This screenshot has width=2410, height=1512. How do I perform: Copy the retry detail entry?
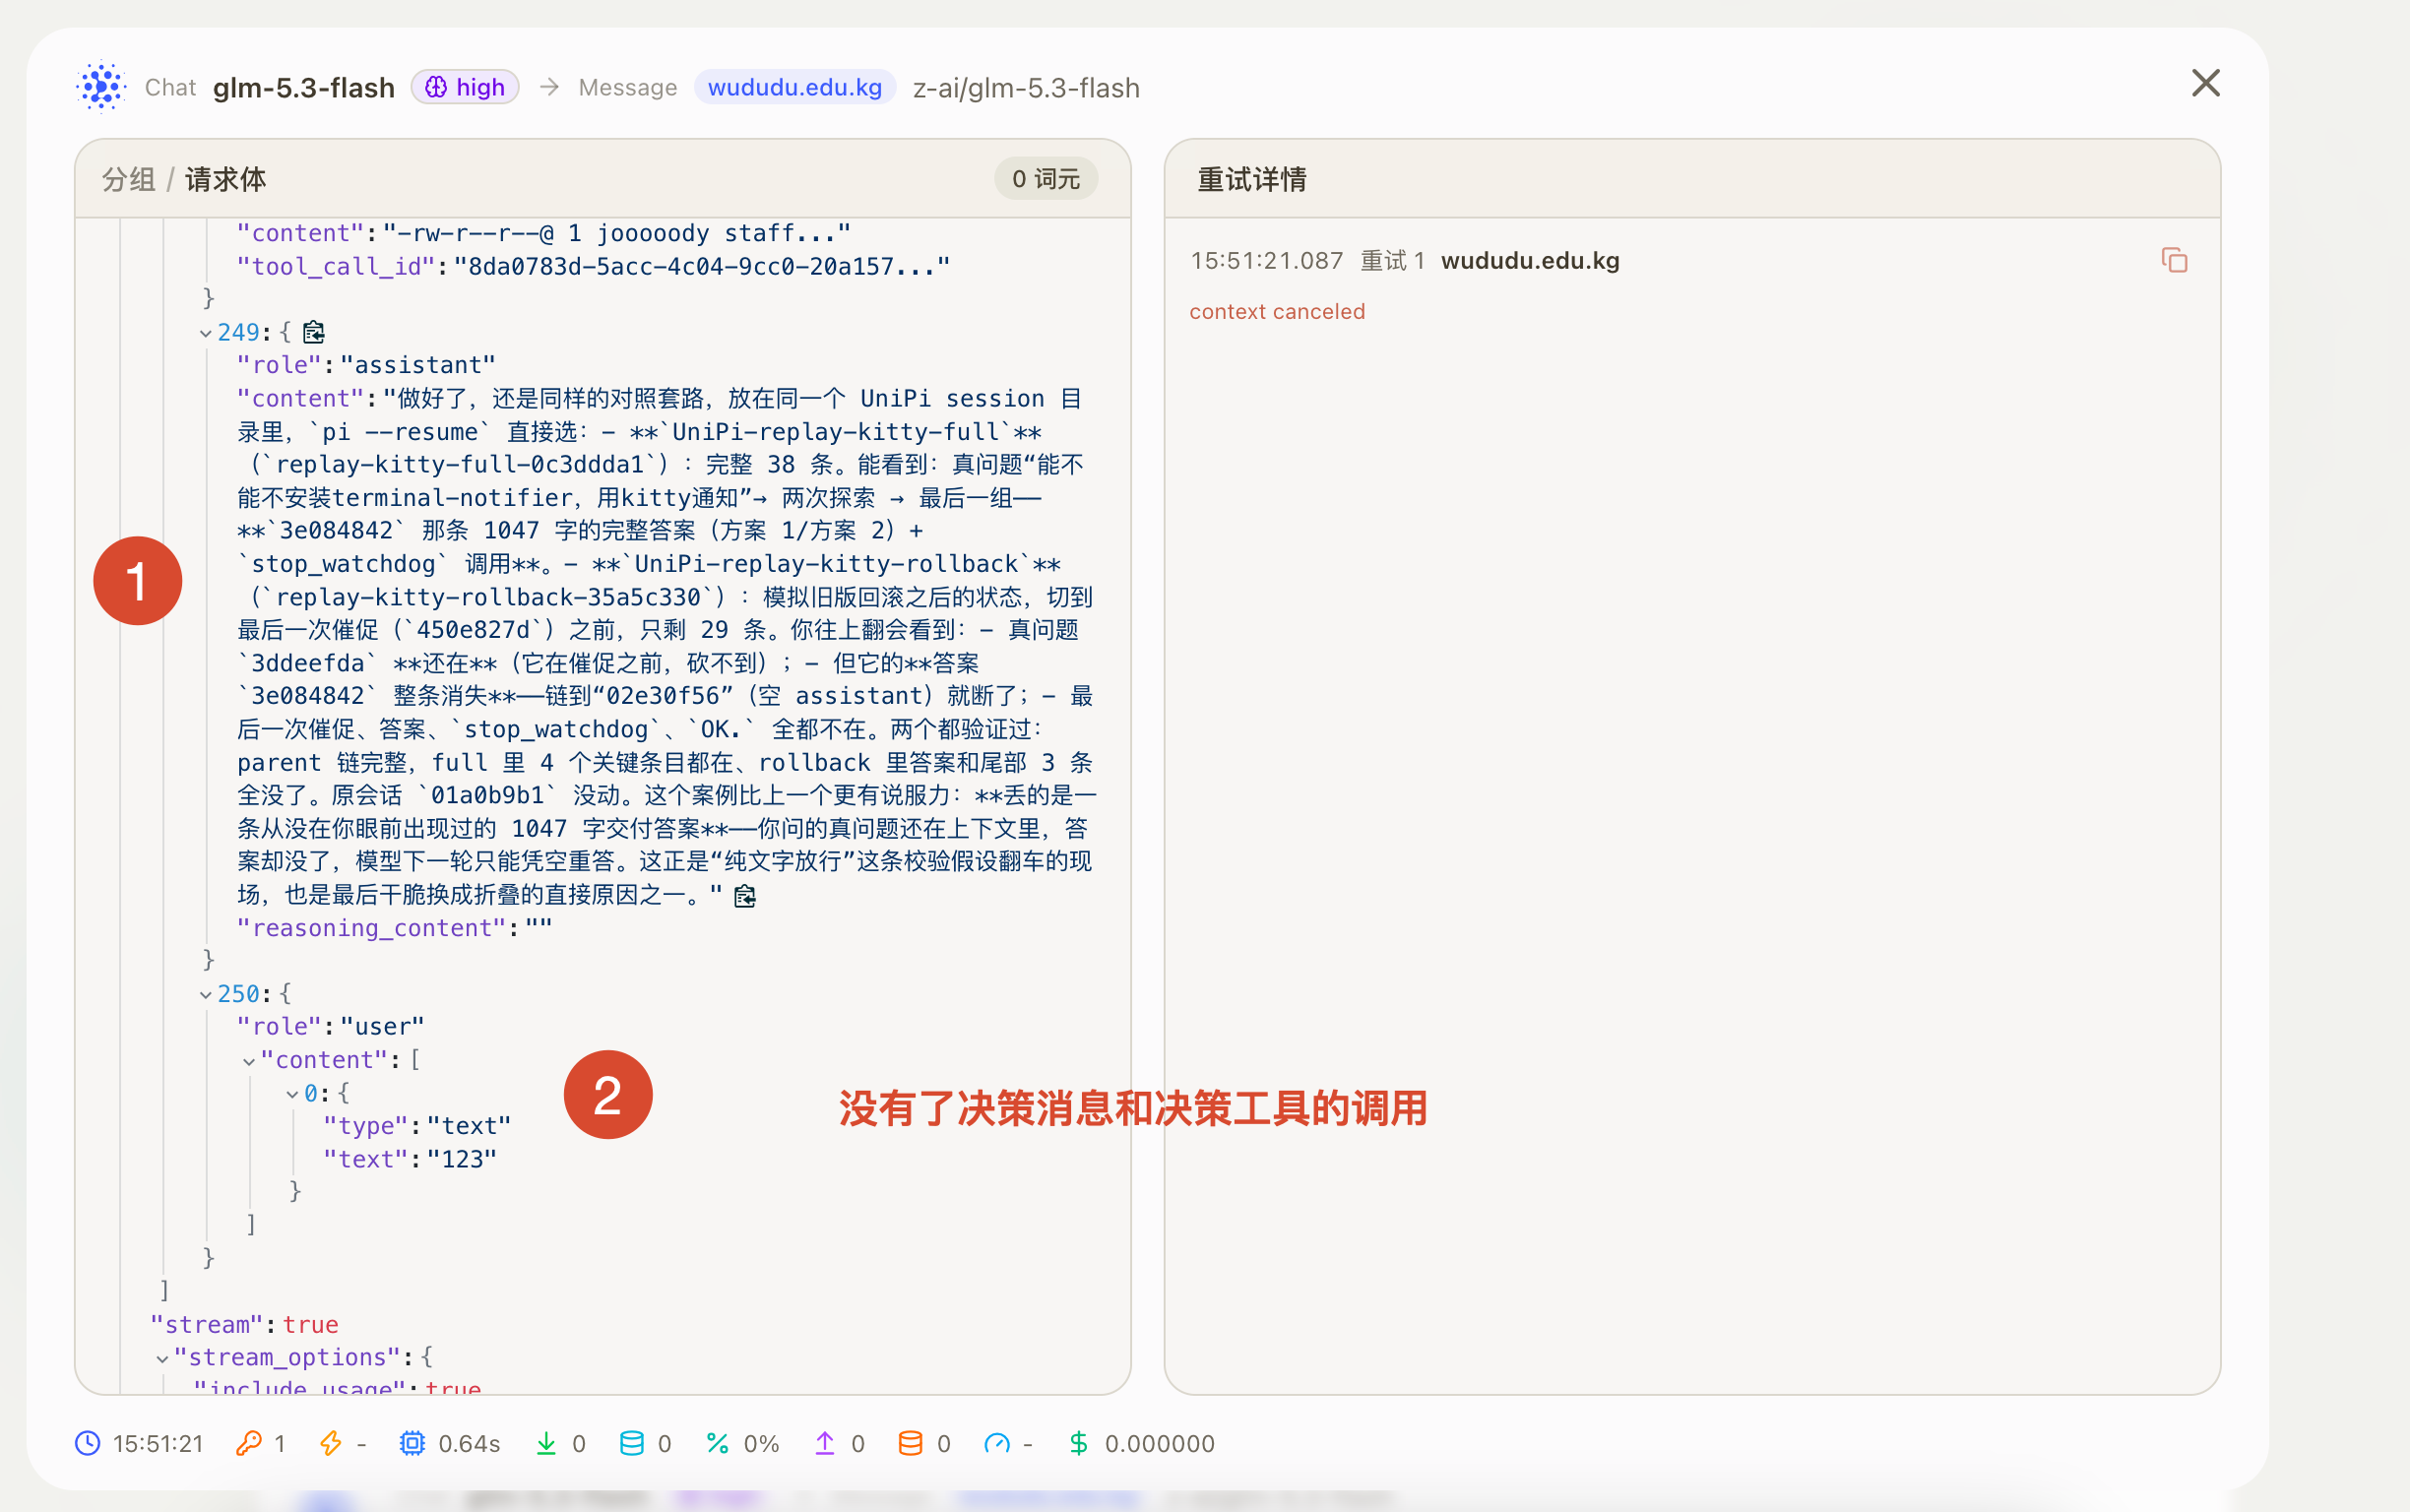[x=2174, y=260]
